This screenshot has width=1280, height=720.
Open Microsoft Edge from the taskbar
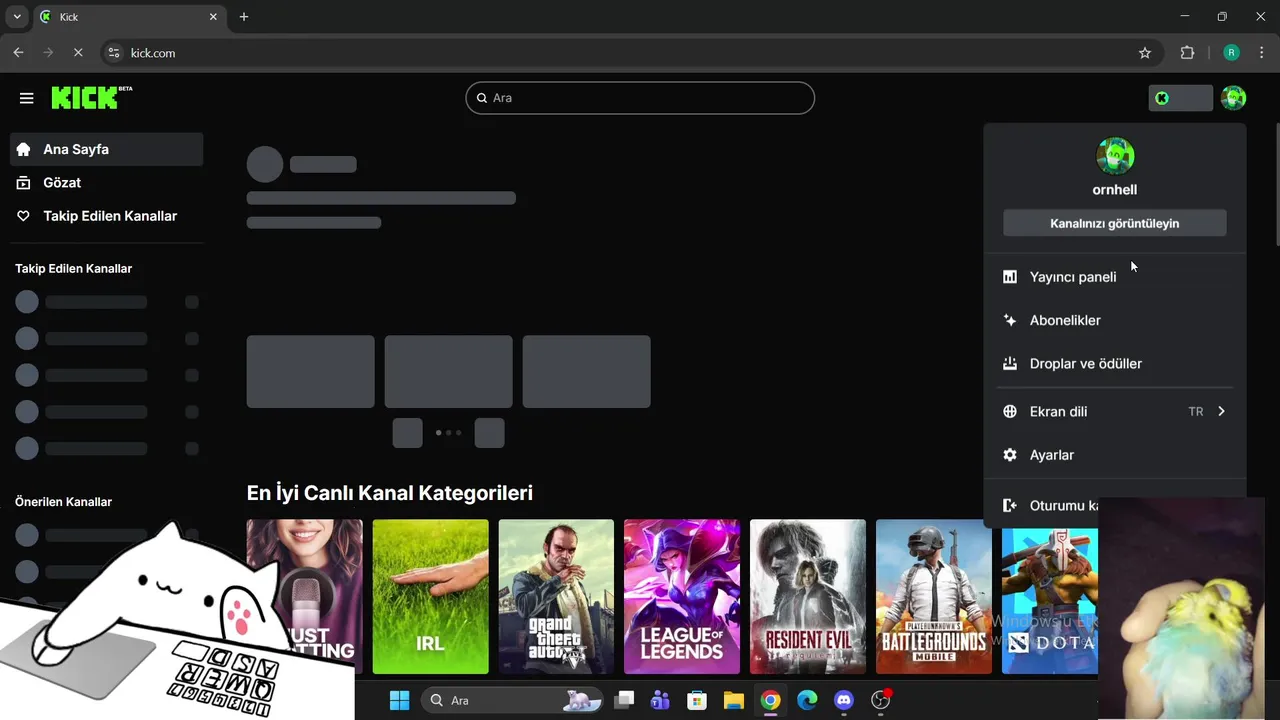(807, 700)
